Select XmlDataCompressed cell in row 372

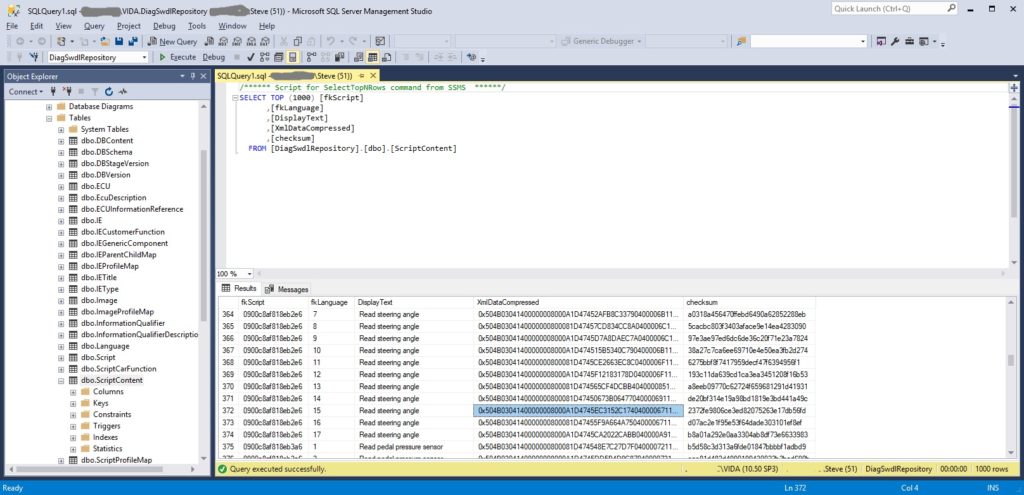[579, 411]
